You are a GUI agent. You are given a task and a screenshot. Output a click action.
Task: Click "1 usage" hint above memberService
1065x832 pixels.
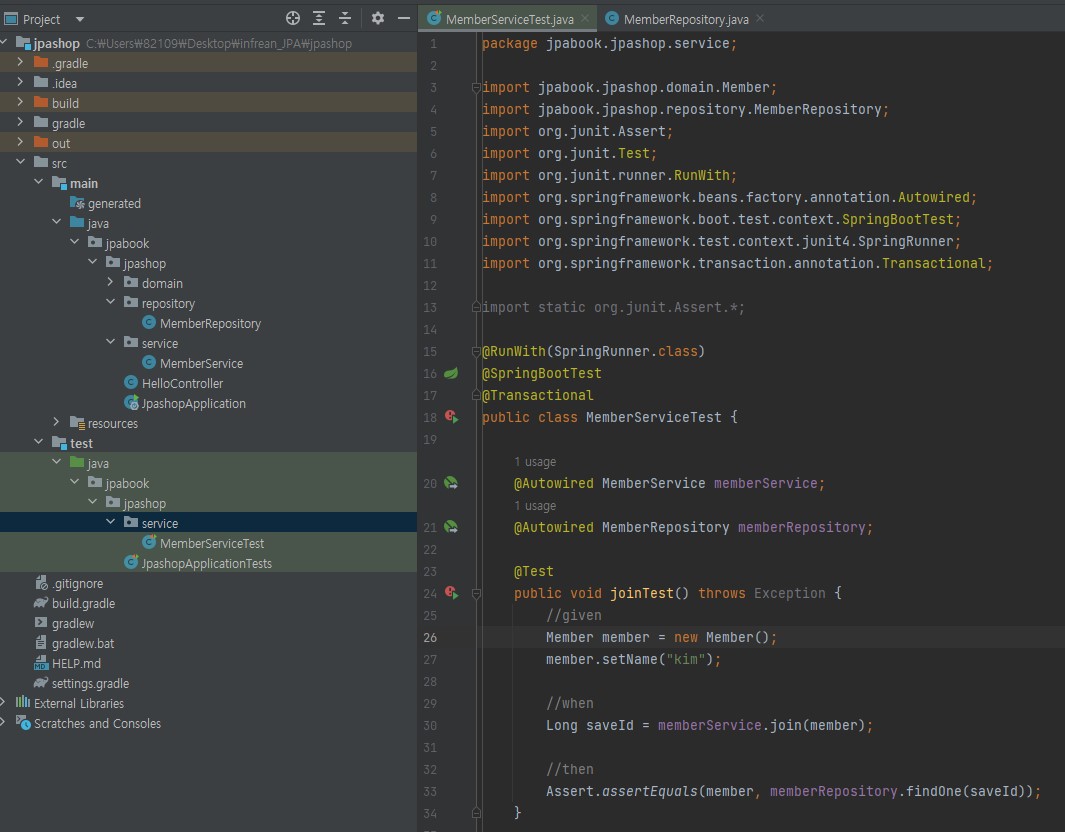(535, 462)
